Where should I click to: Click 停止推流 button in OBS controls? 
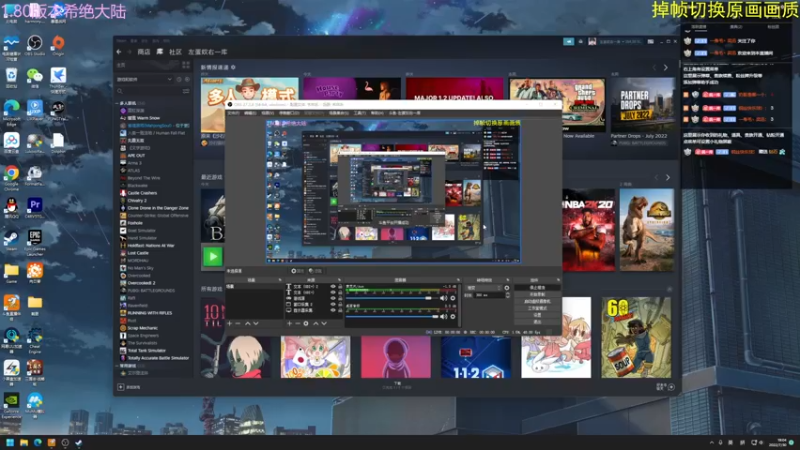tap(537, 288)
